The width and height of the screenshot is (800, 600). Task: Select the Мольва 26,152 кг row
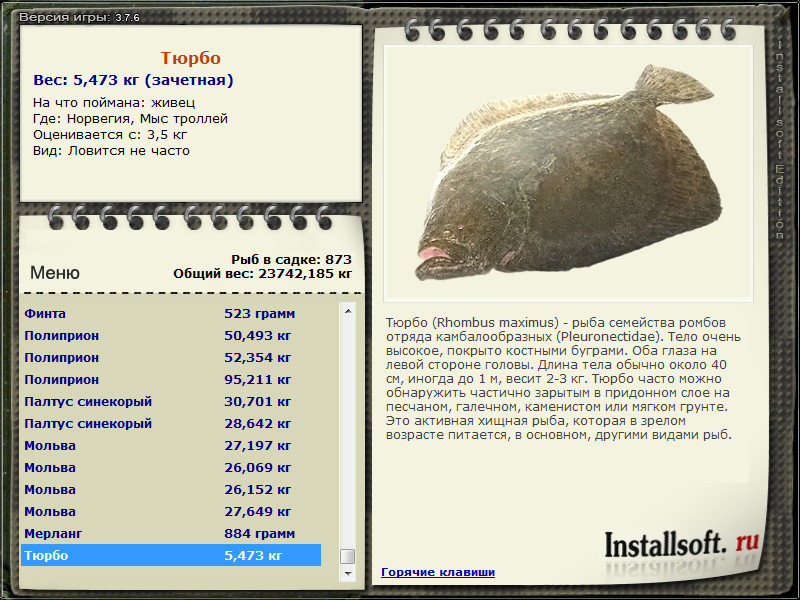pyautogui.click(x=171, y=489)
